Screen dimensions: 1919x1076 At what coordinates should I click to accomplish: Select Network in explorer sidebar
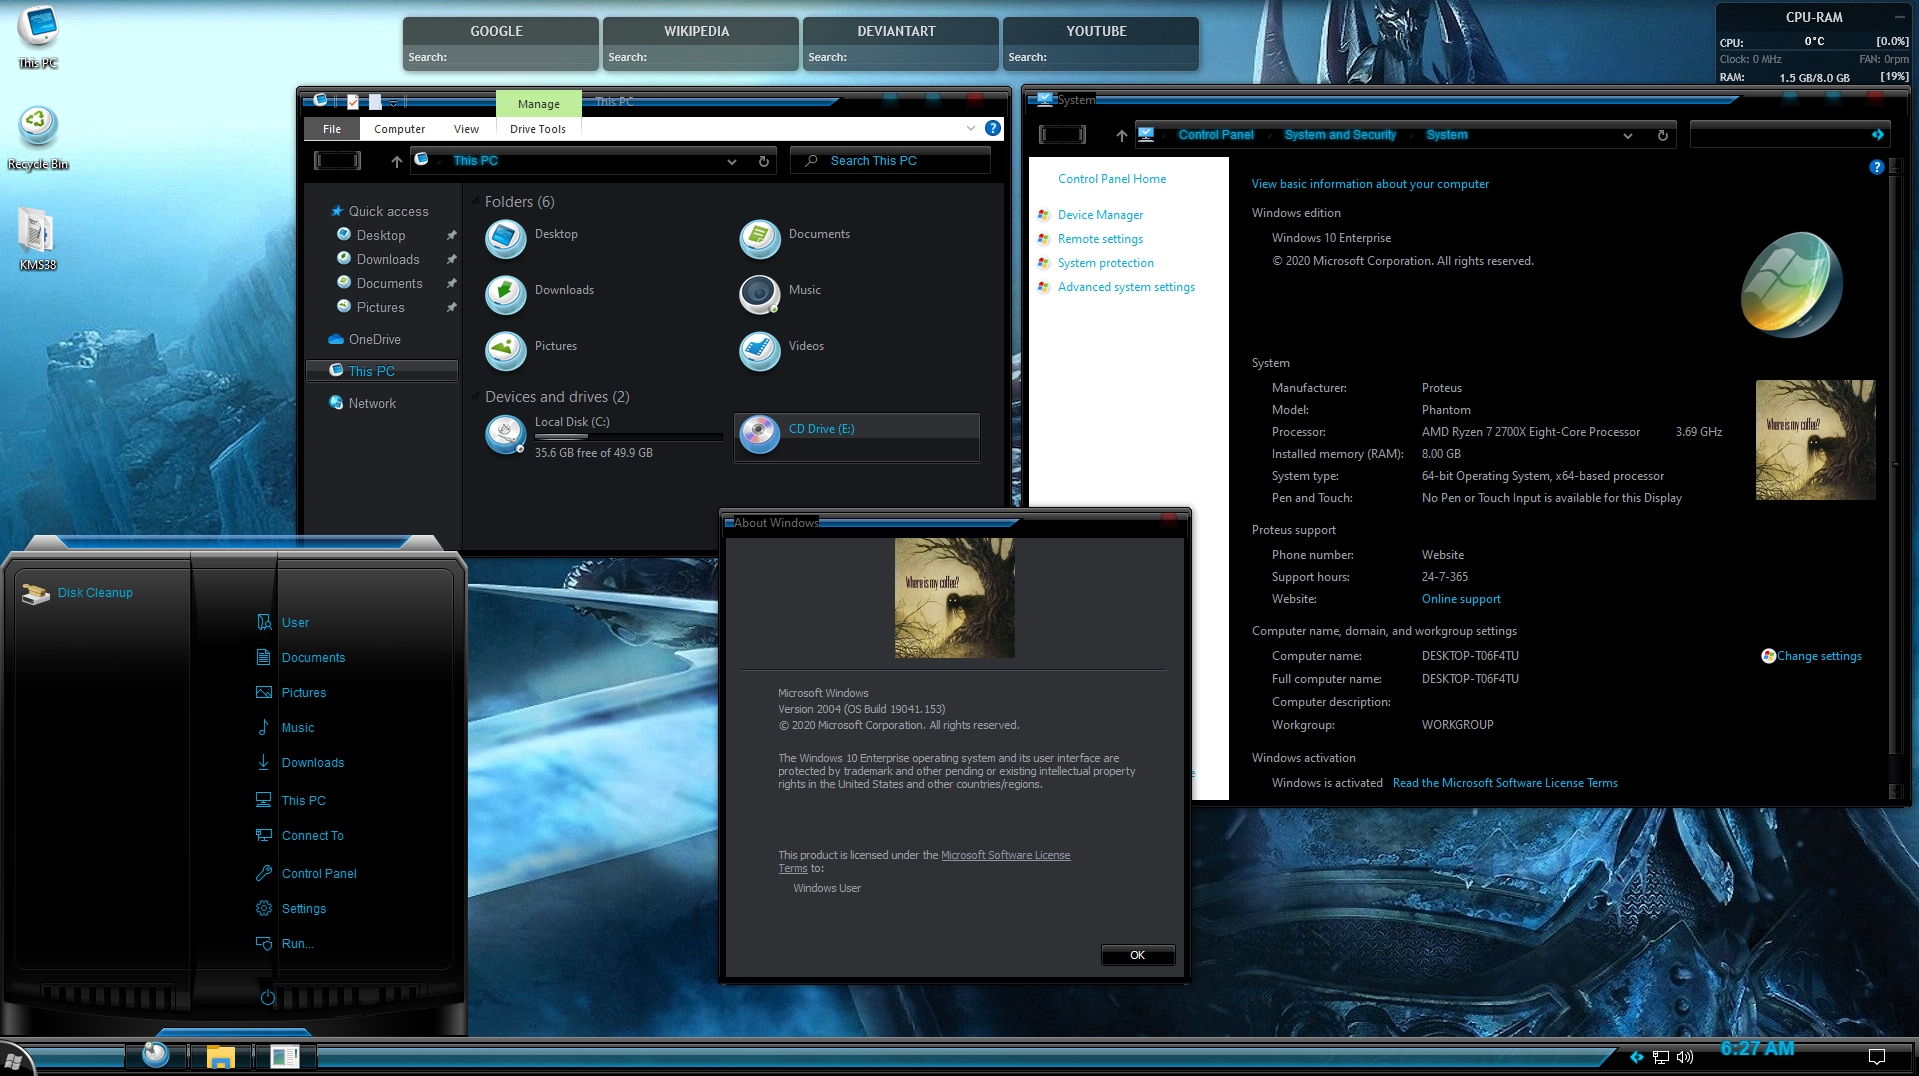(x=372, y=404)
